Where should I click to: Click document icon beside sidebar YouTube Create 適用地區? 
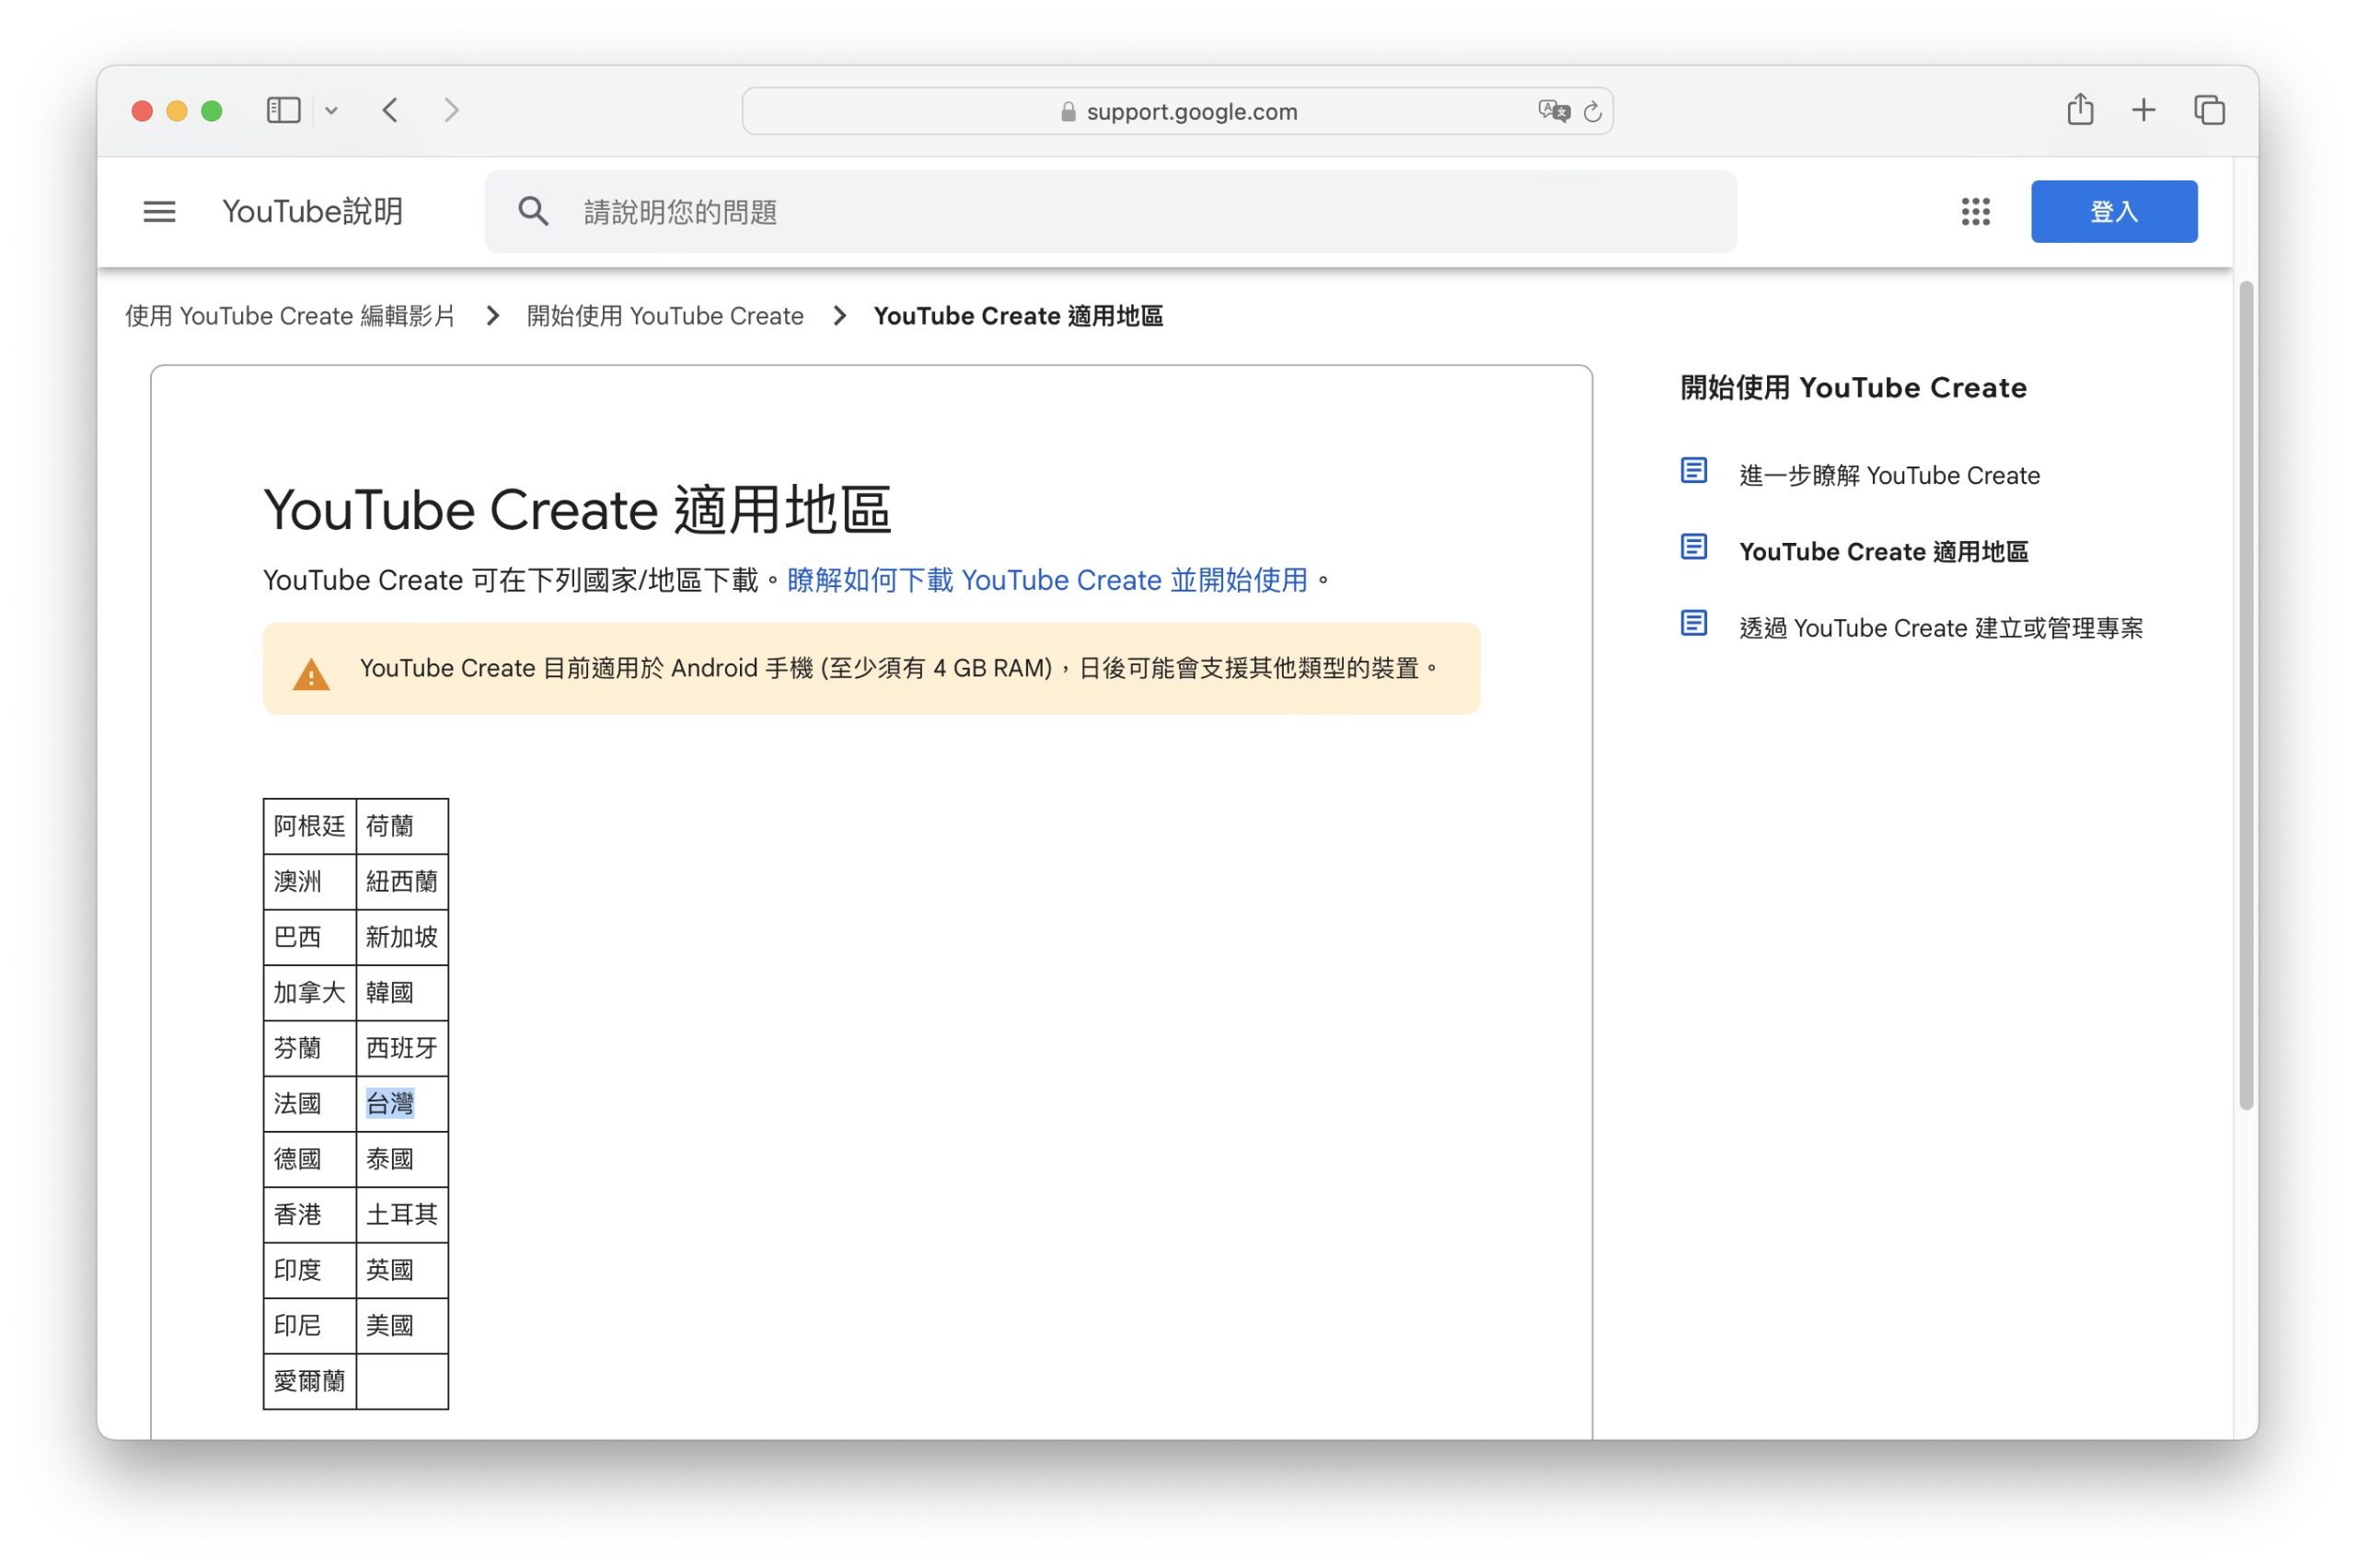[x=1693, y=547]
